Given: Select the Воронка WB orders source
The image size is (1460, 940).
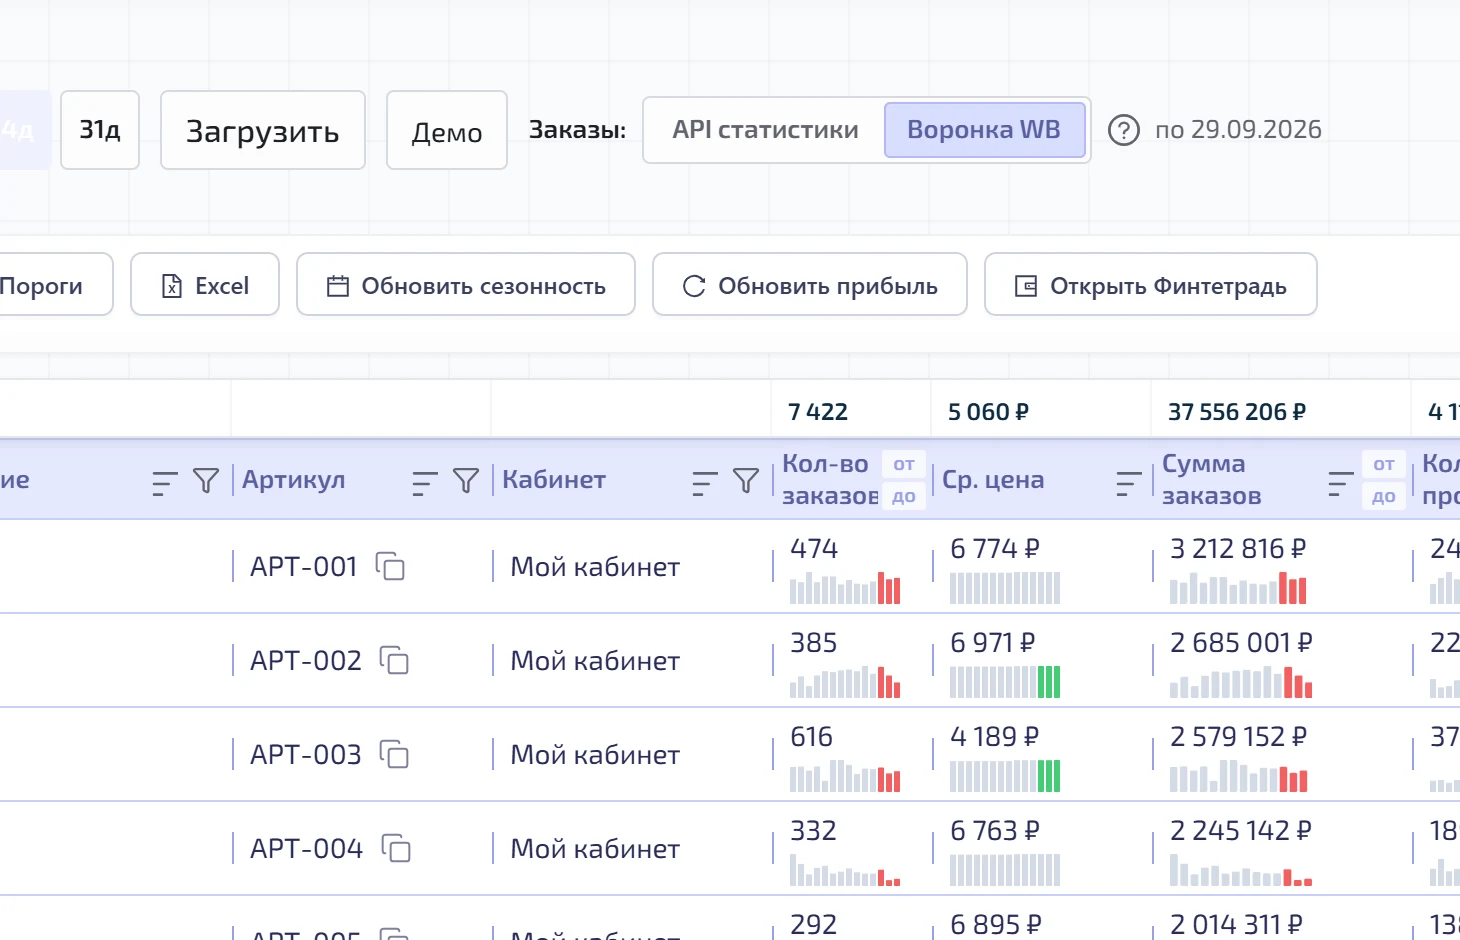Looking at the screenshot, I should 985,130.
